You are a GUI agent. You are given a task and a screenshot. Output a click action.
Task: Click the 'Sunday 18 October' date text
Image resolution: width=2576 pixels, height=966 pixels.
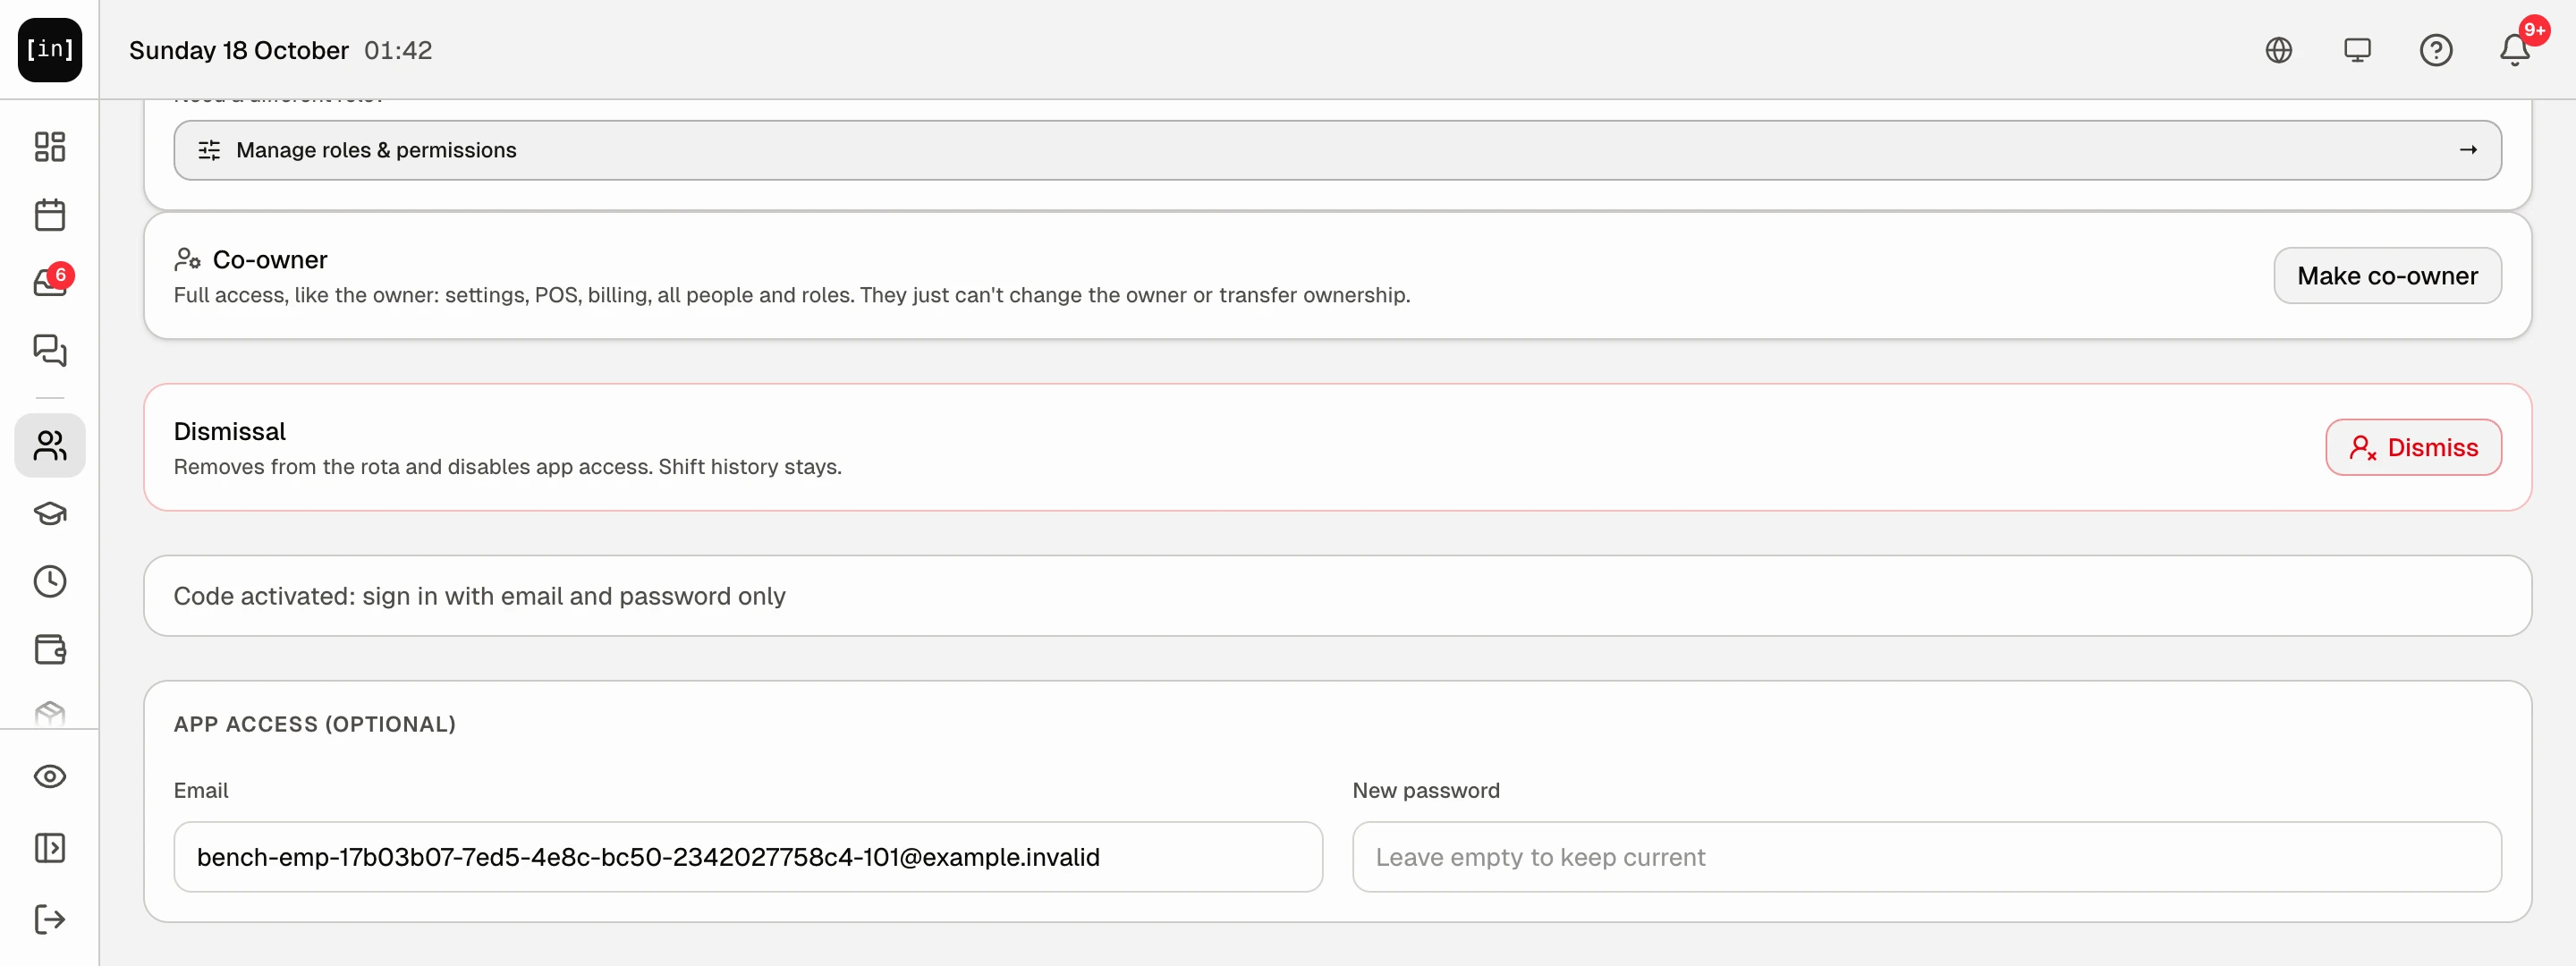(239, 50)
